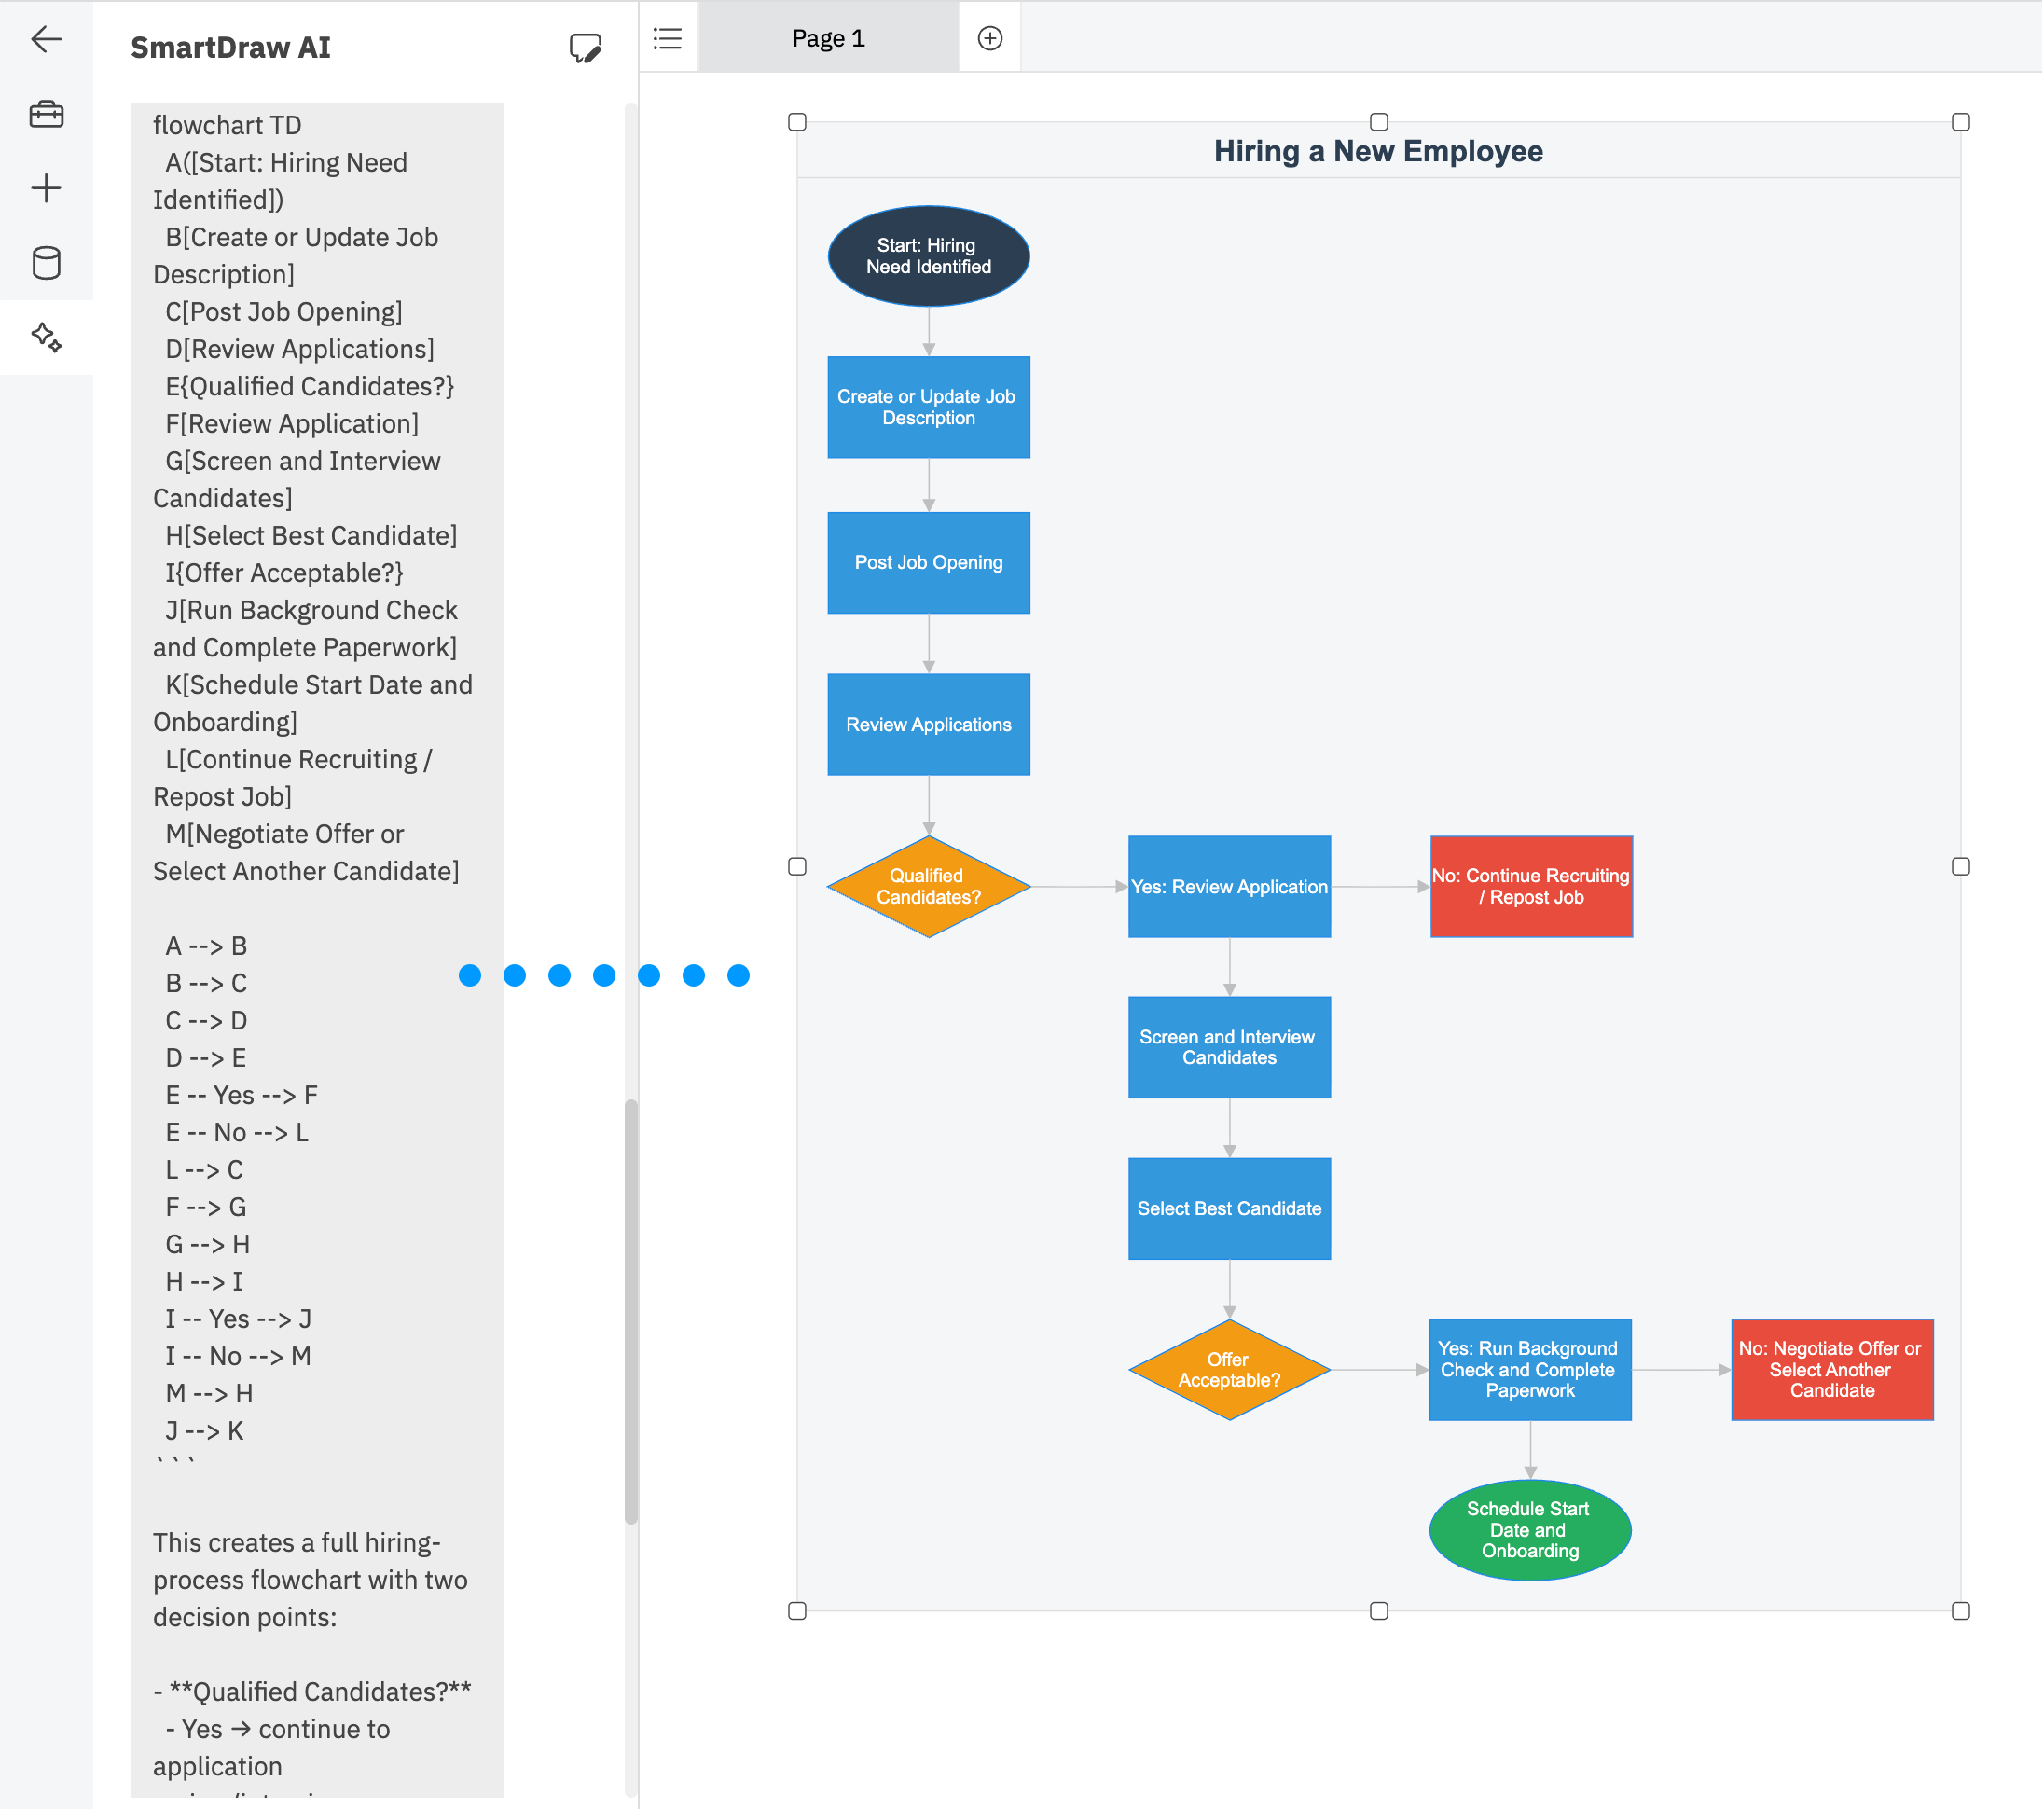Open the page list icon
2044x1809 pixels.
(668, 38)
